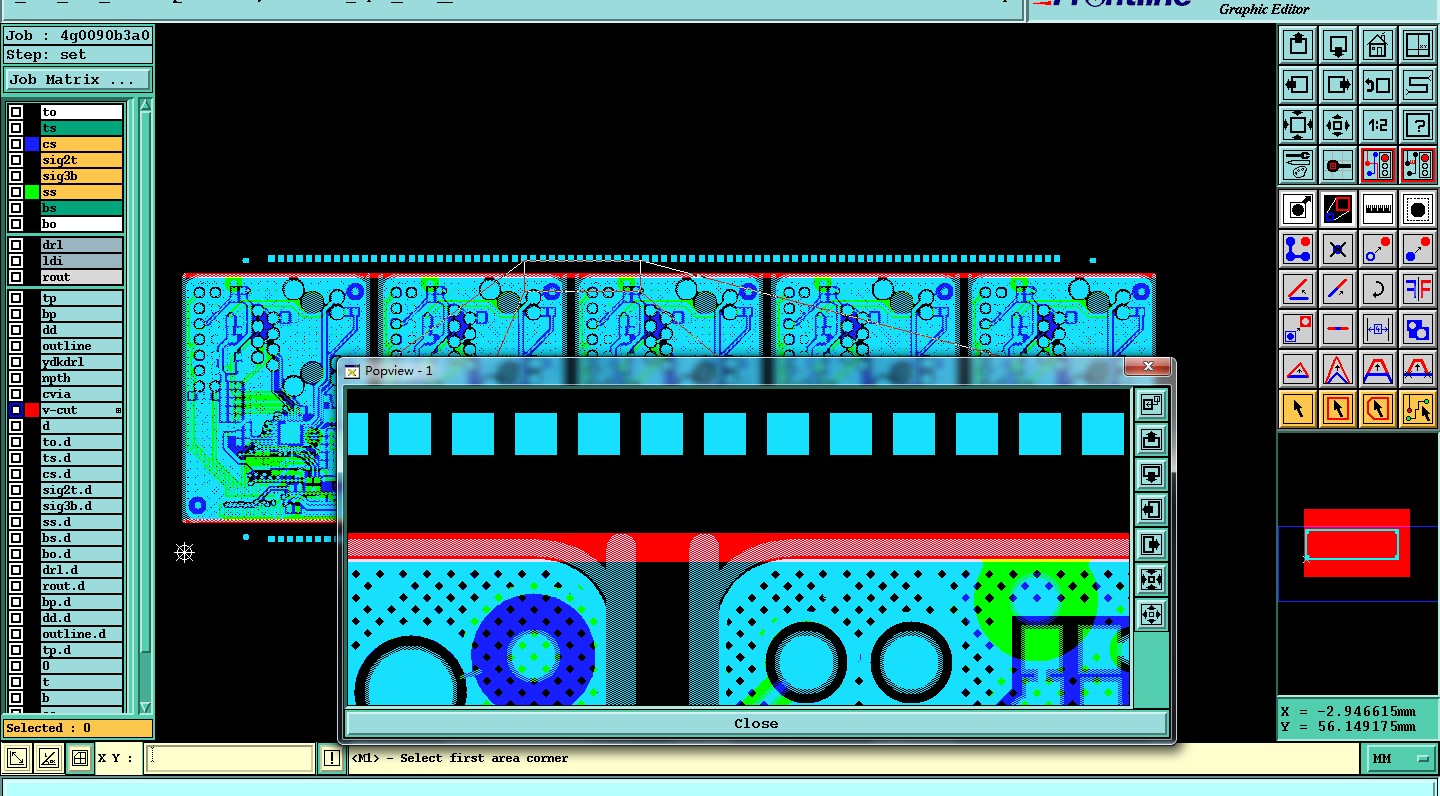This screenshot has width=1440, height=796.
Task: Select the ruler measure tool
Action: pos(1378,209)
